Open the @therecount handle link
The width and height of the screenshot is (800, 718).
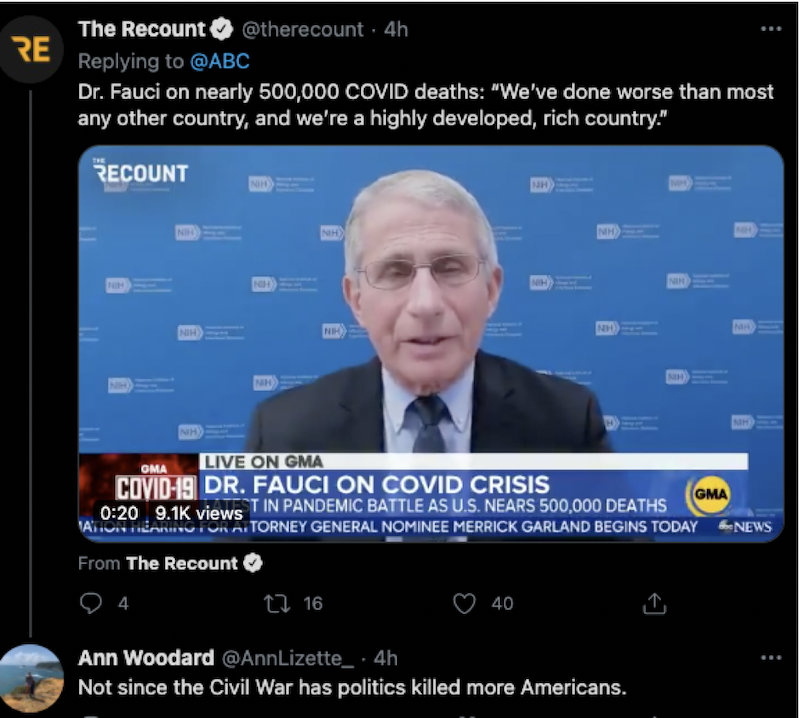click(x=303, y=30)
